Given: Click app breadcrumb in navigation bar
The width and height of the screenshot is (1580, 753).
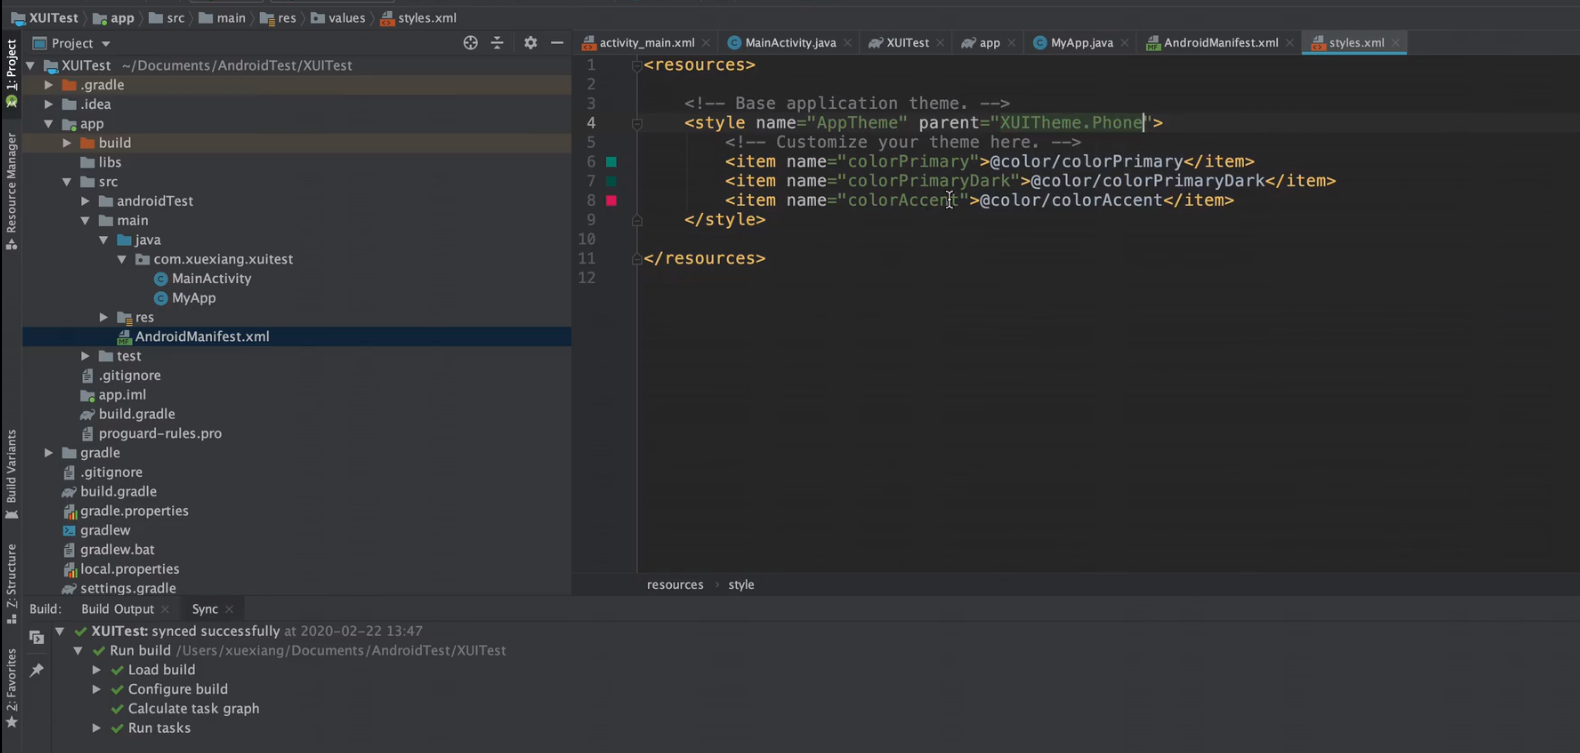Looking at the screenshot, I should point(122,18).
